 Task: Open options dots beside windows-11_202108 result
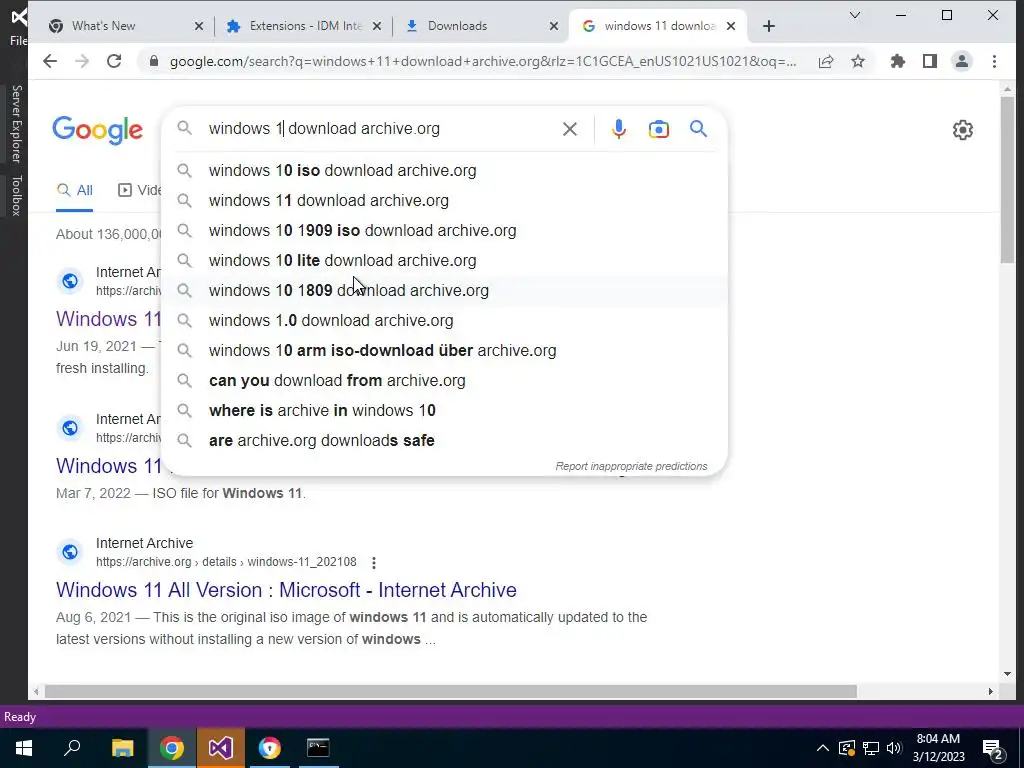tap(374, 562)
